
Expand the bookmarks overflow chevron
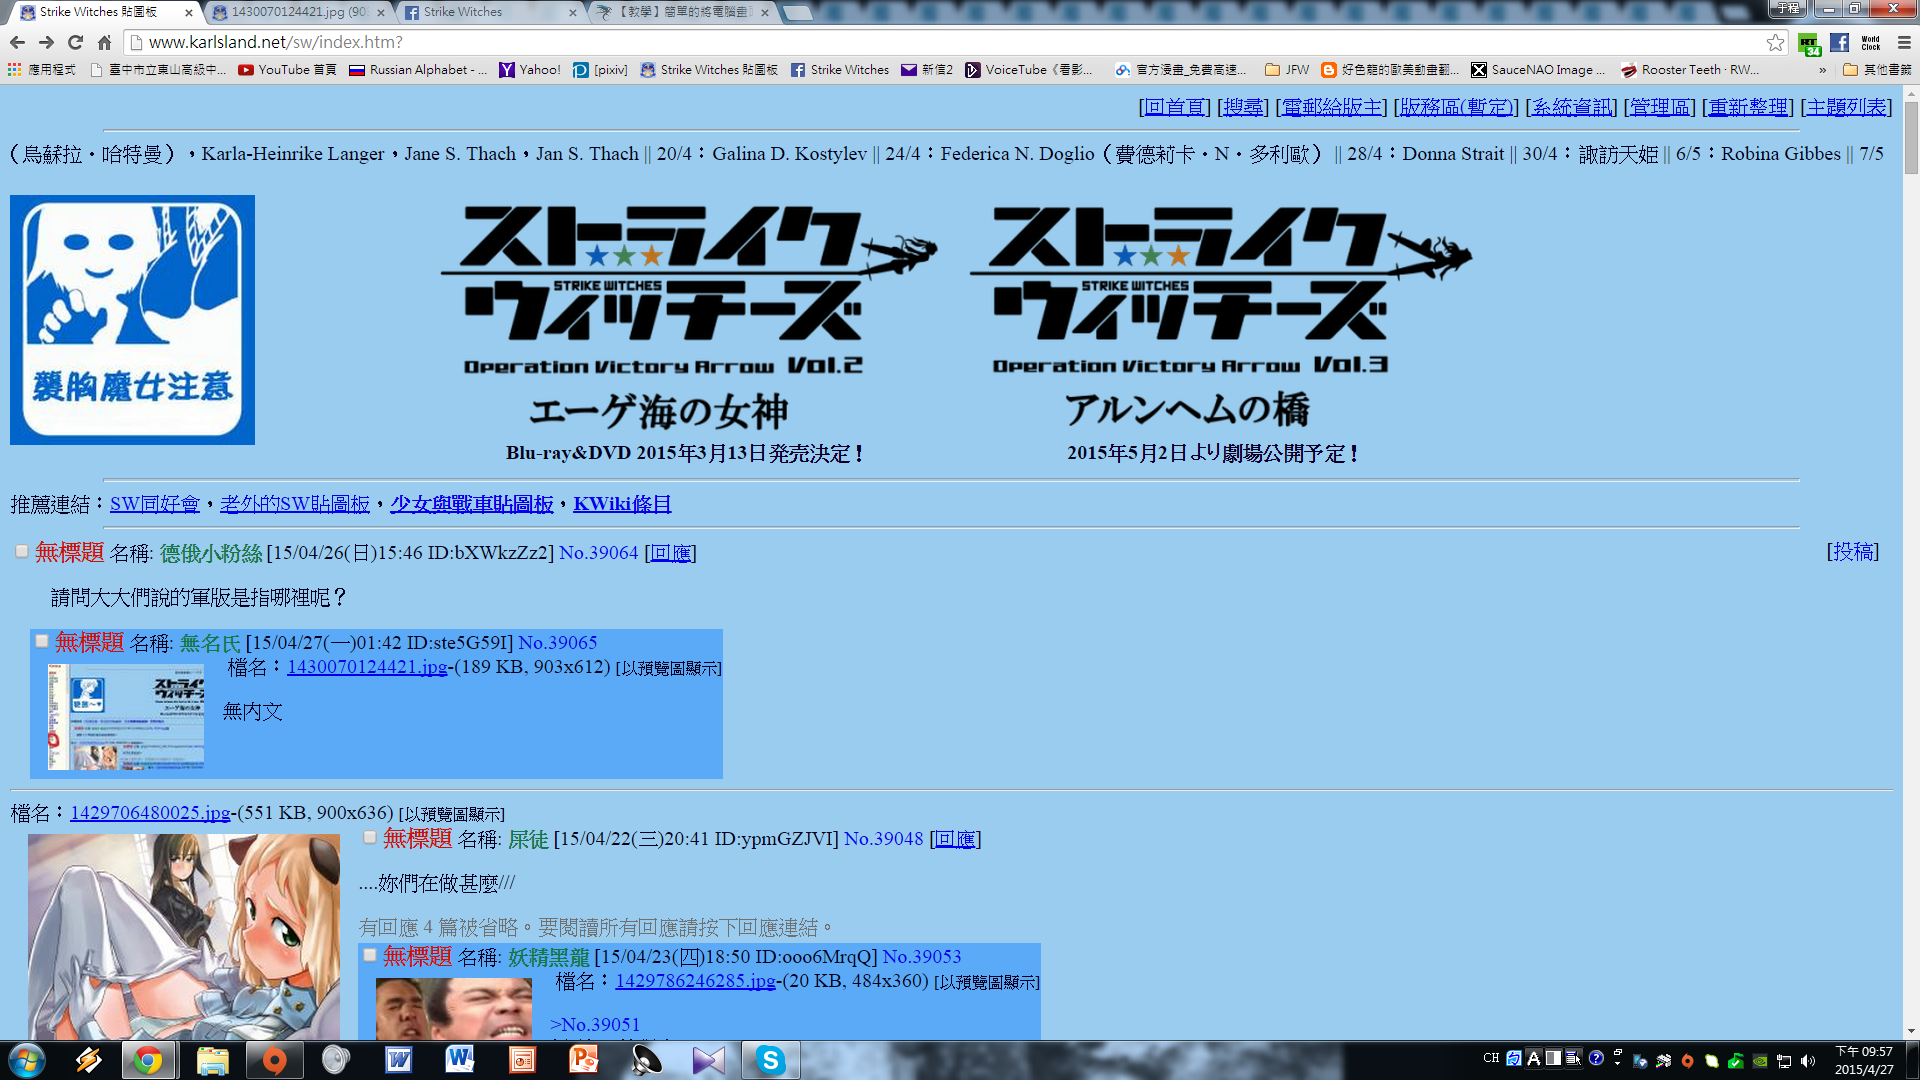(1823, 70)
